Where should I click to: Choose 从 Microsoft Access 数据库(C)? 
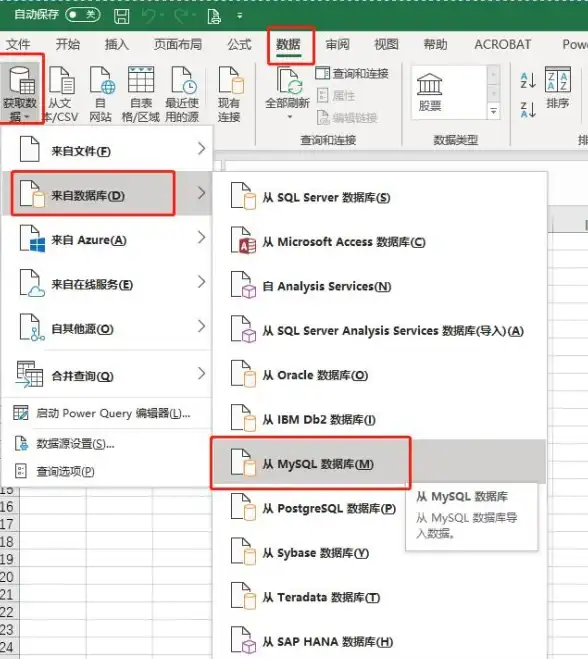click(380, 242)
